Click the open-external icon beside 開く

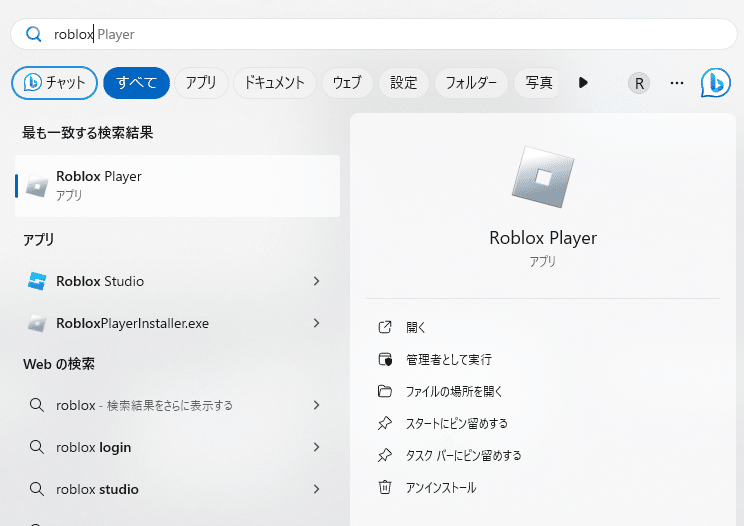(385, 327)
